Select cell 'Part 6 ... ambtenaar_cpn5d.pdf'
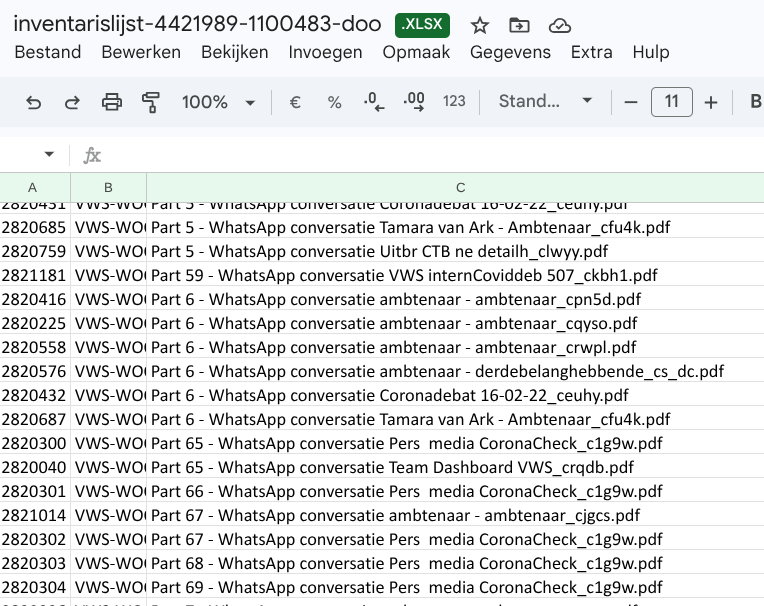Image resolution: width=764 pixels, height=606 pixels. 455,299
